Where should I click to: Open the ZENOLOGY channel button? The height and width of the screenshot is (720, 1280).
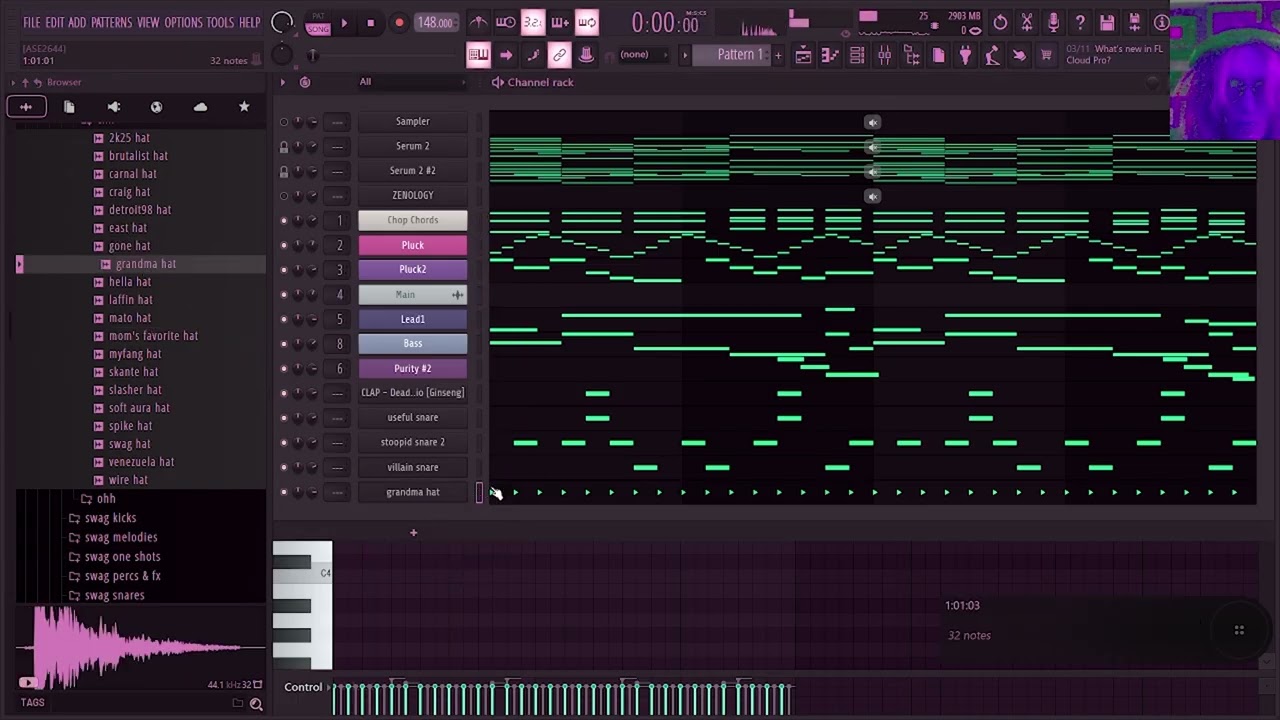coord(412,195)
